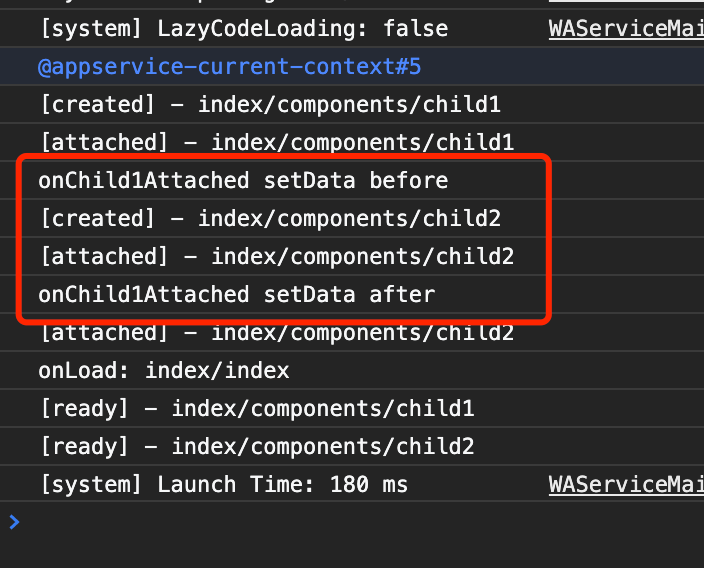Click [attached] child2 log inside red box
Image resolution: width=704 pixels, height=568 pixels.
pyautogui.click(x=277, y=257)
